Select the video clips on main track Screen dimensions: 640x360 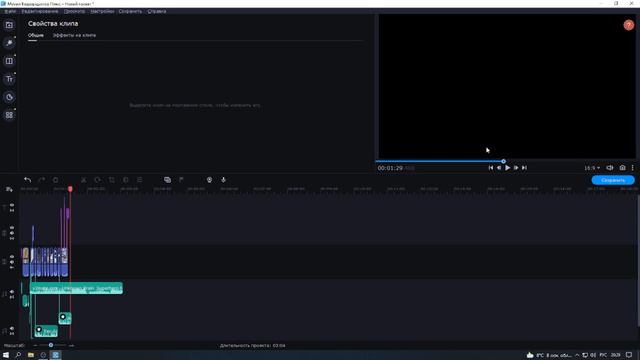pos(45,262)
